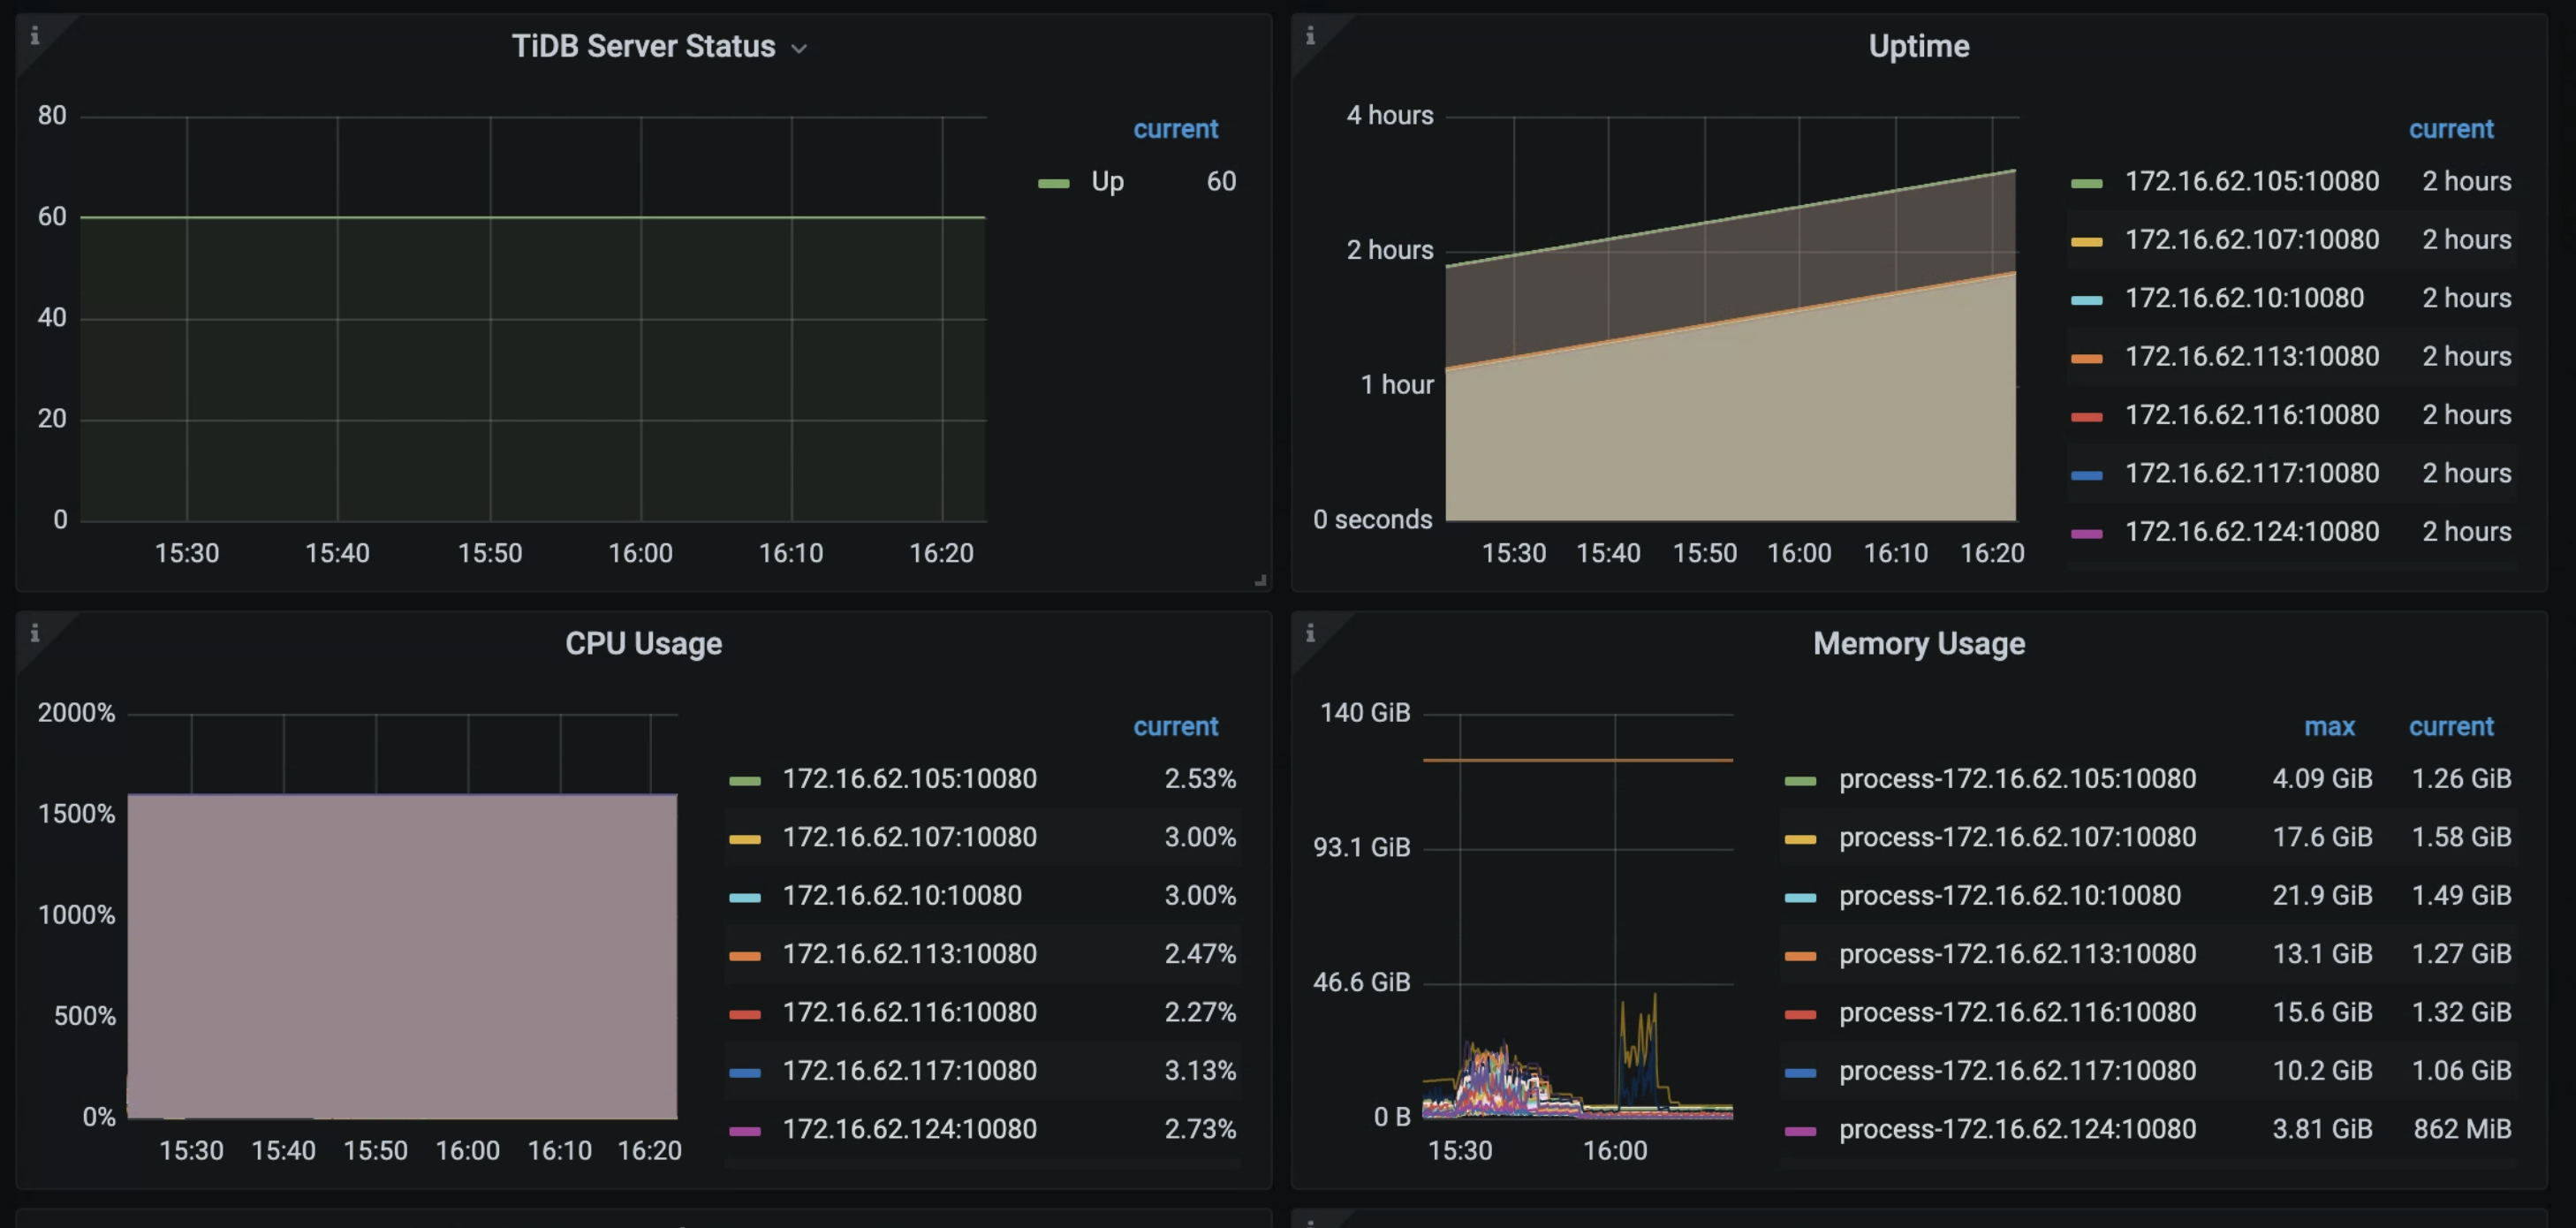Click Uptime yellow swatch for 172.16.62.107:10080

(x=2086, y=241)
